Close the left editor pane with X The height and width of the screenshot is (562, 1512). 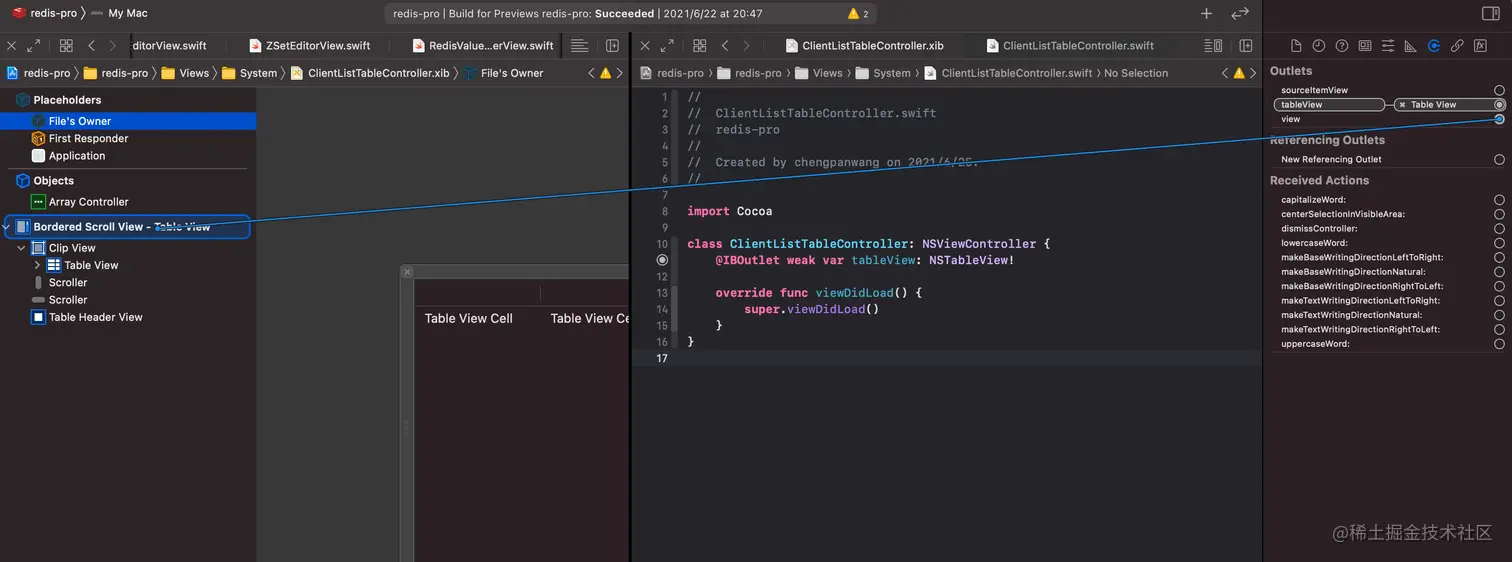tap(12, 46)
